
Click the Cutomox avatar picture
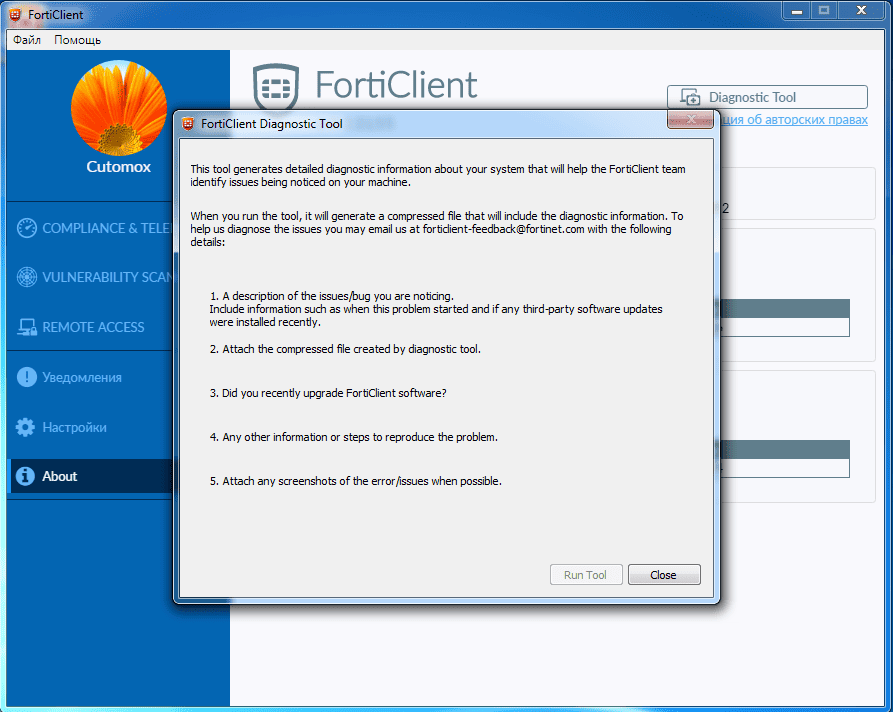[x=118, y=108]
